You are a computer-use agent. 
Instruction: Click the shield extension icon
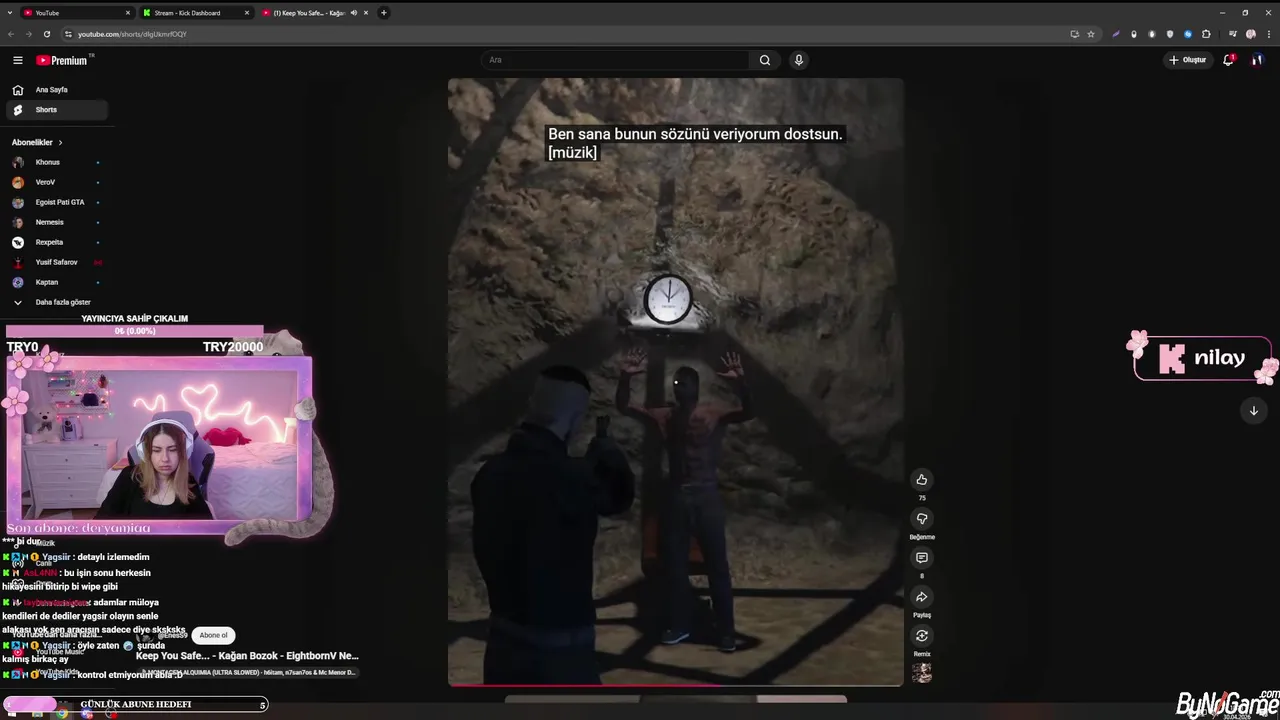(1170, 34)
